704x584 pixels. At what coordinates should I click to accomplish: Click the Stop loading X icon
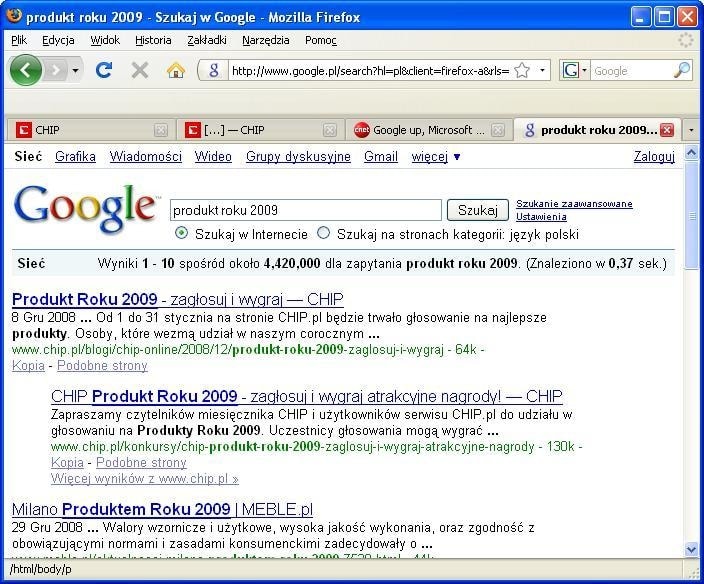click(140, 70)
